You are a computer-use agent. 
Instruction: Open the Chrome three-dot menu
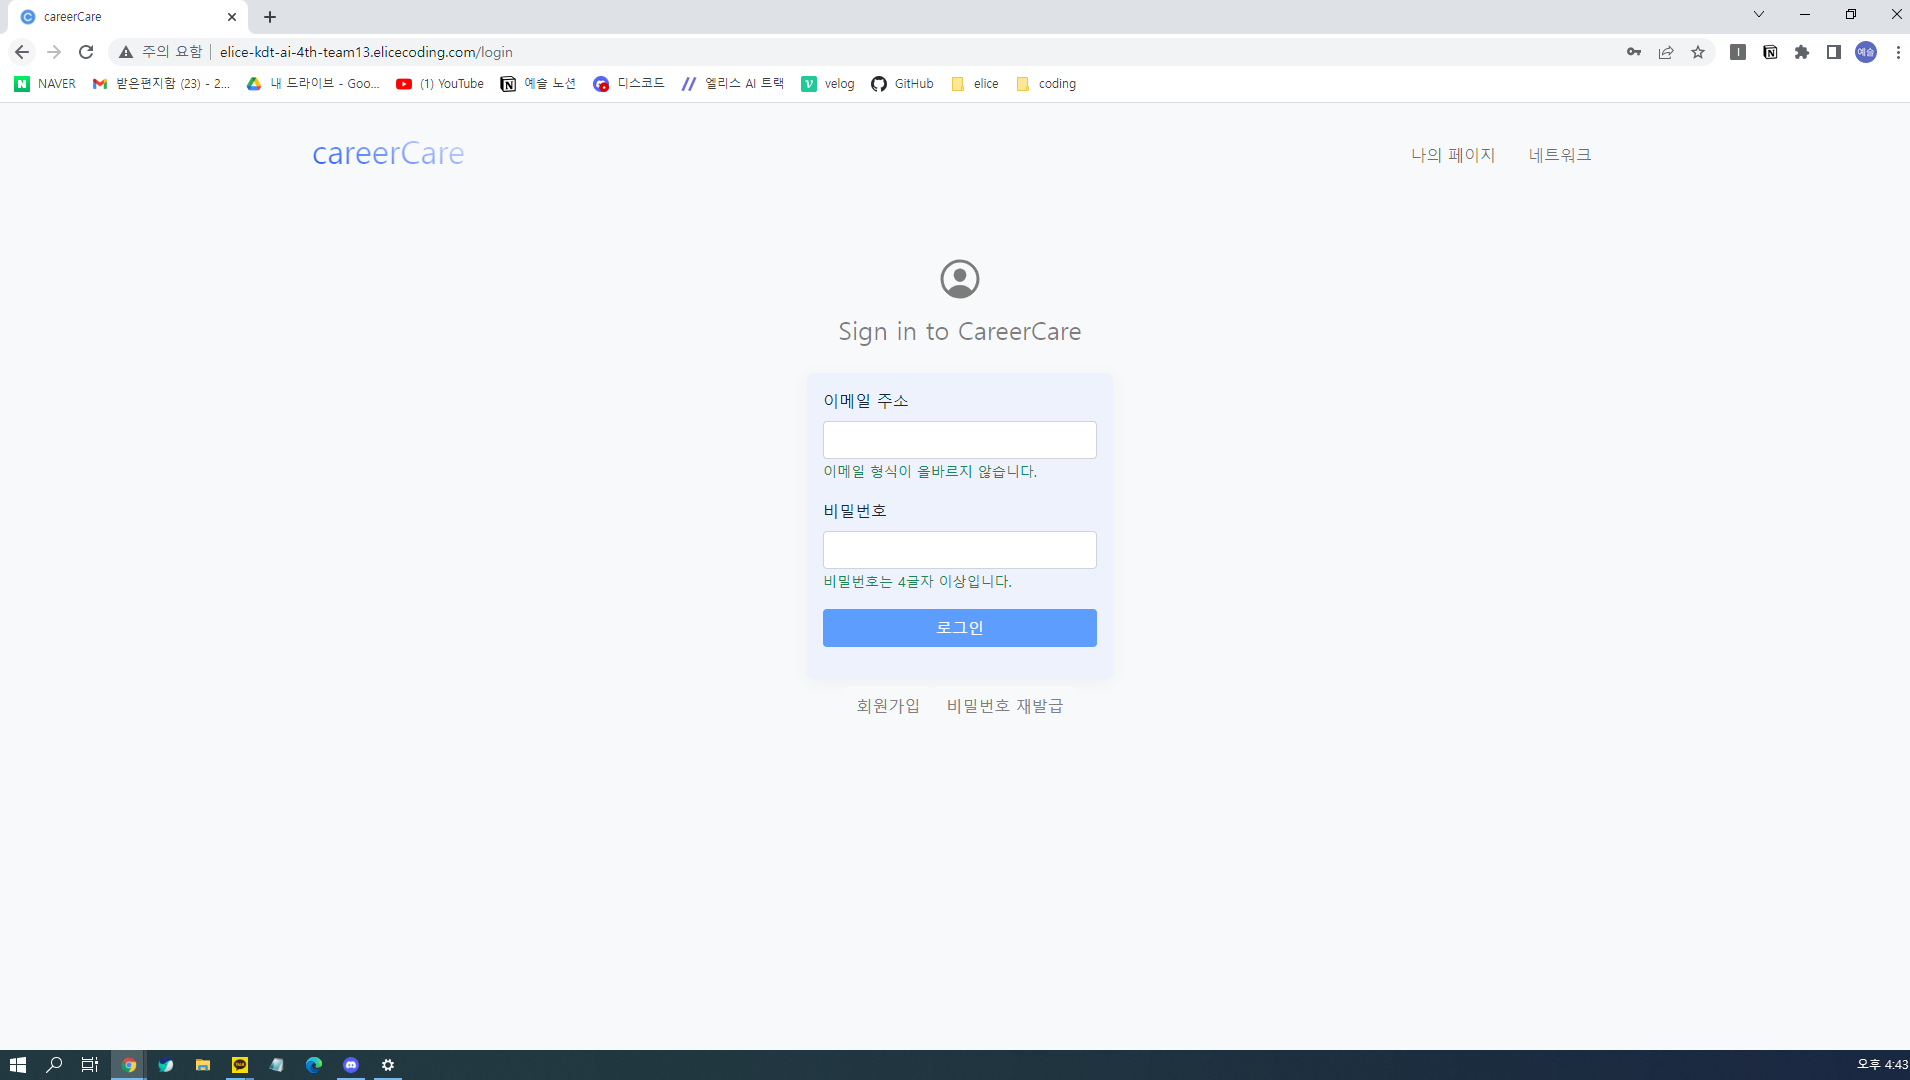1898,52
